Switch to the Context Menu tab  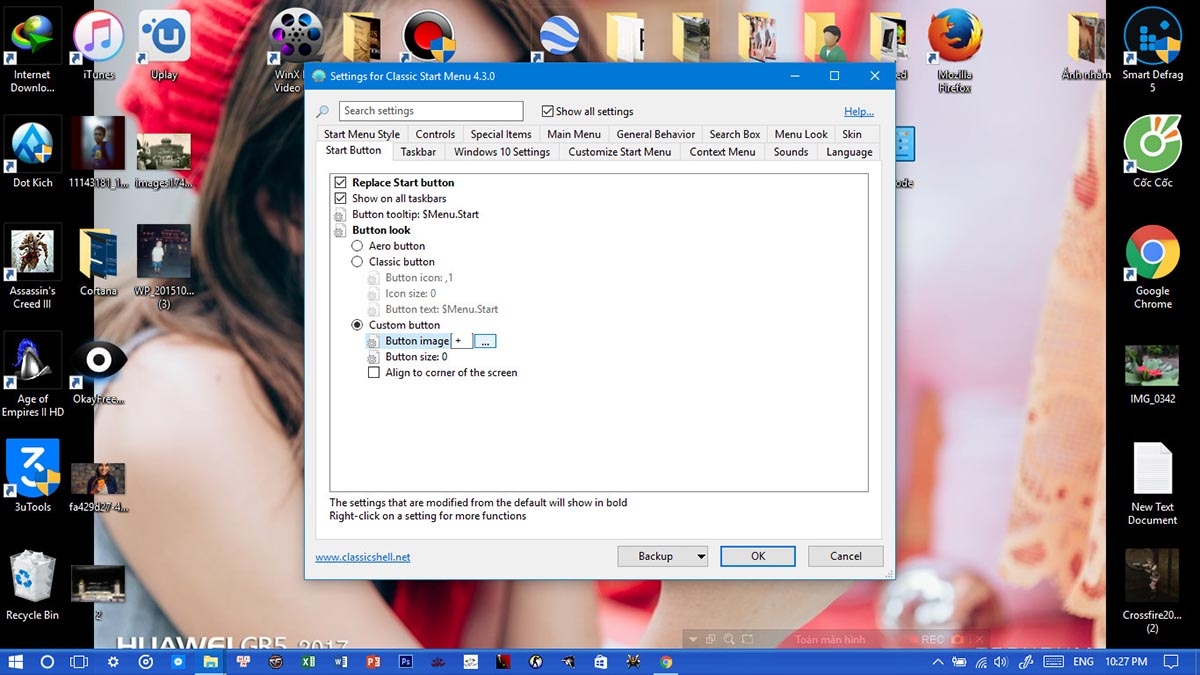[x=722, y=152]
